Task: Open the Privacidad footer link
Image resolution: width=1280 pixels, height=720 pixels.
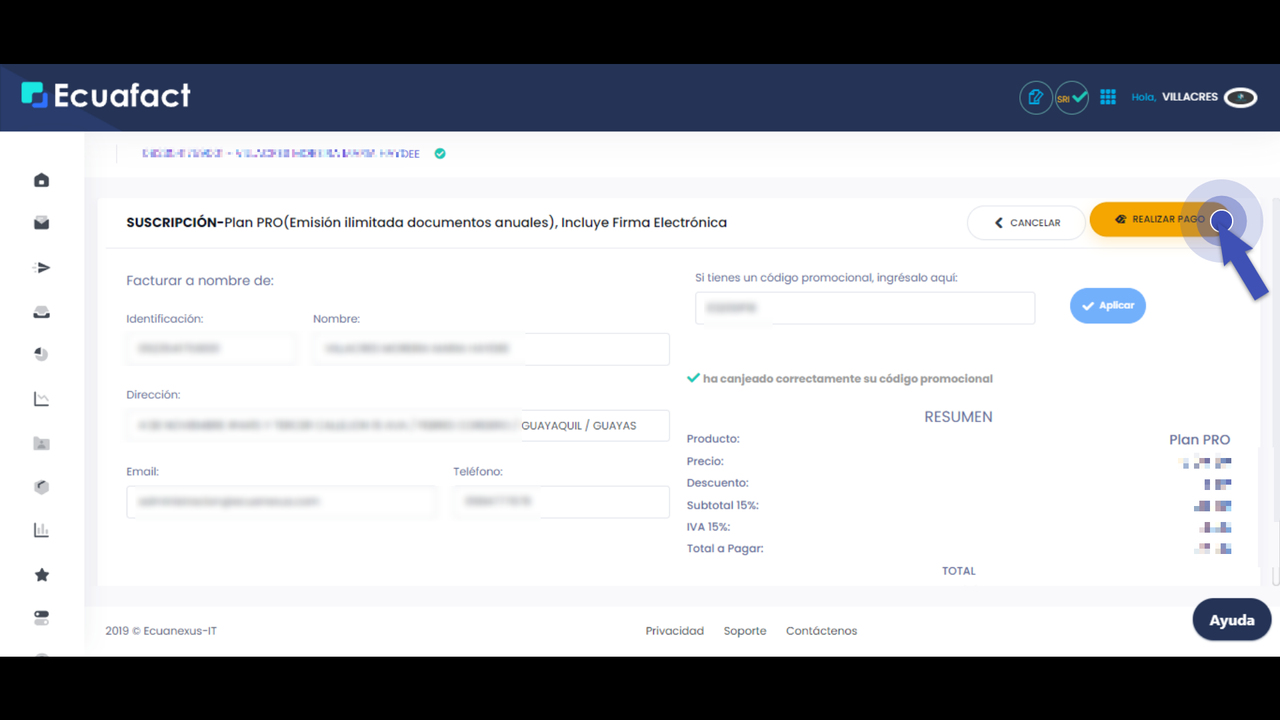Action: click(x=674, y=631)
